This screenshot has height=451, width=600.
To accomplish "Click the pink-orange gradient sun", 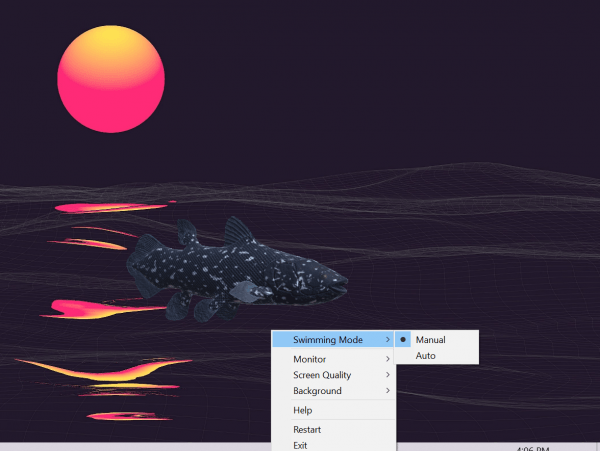I will click(110, 80).
